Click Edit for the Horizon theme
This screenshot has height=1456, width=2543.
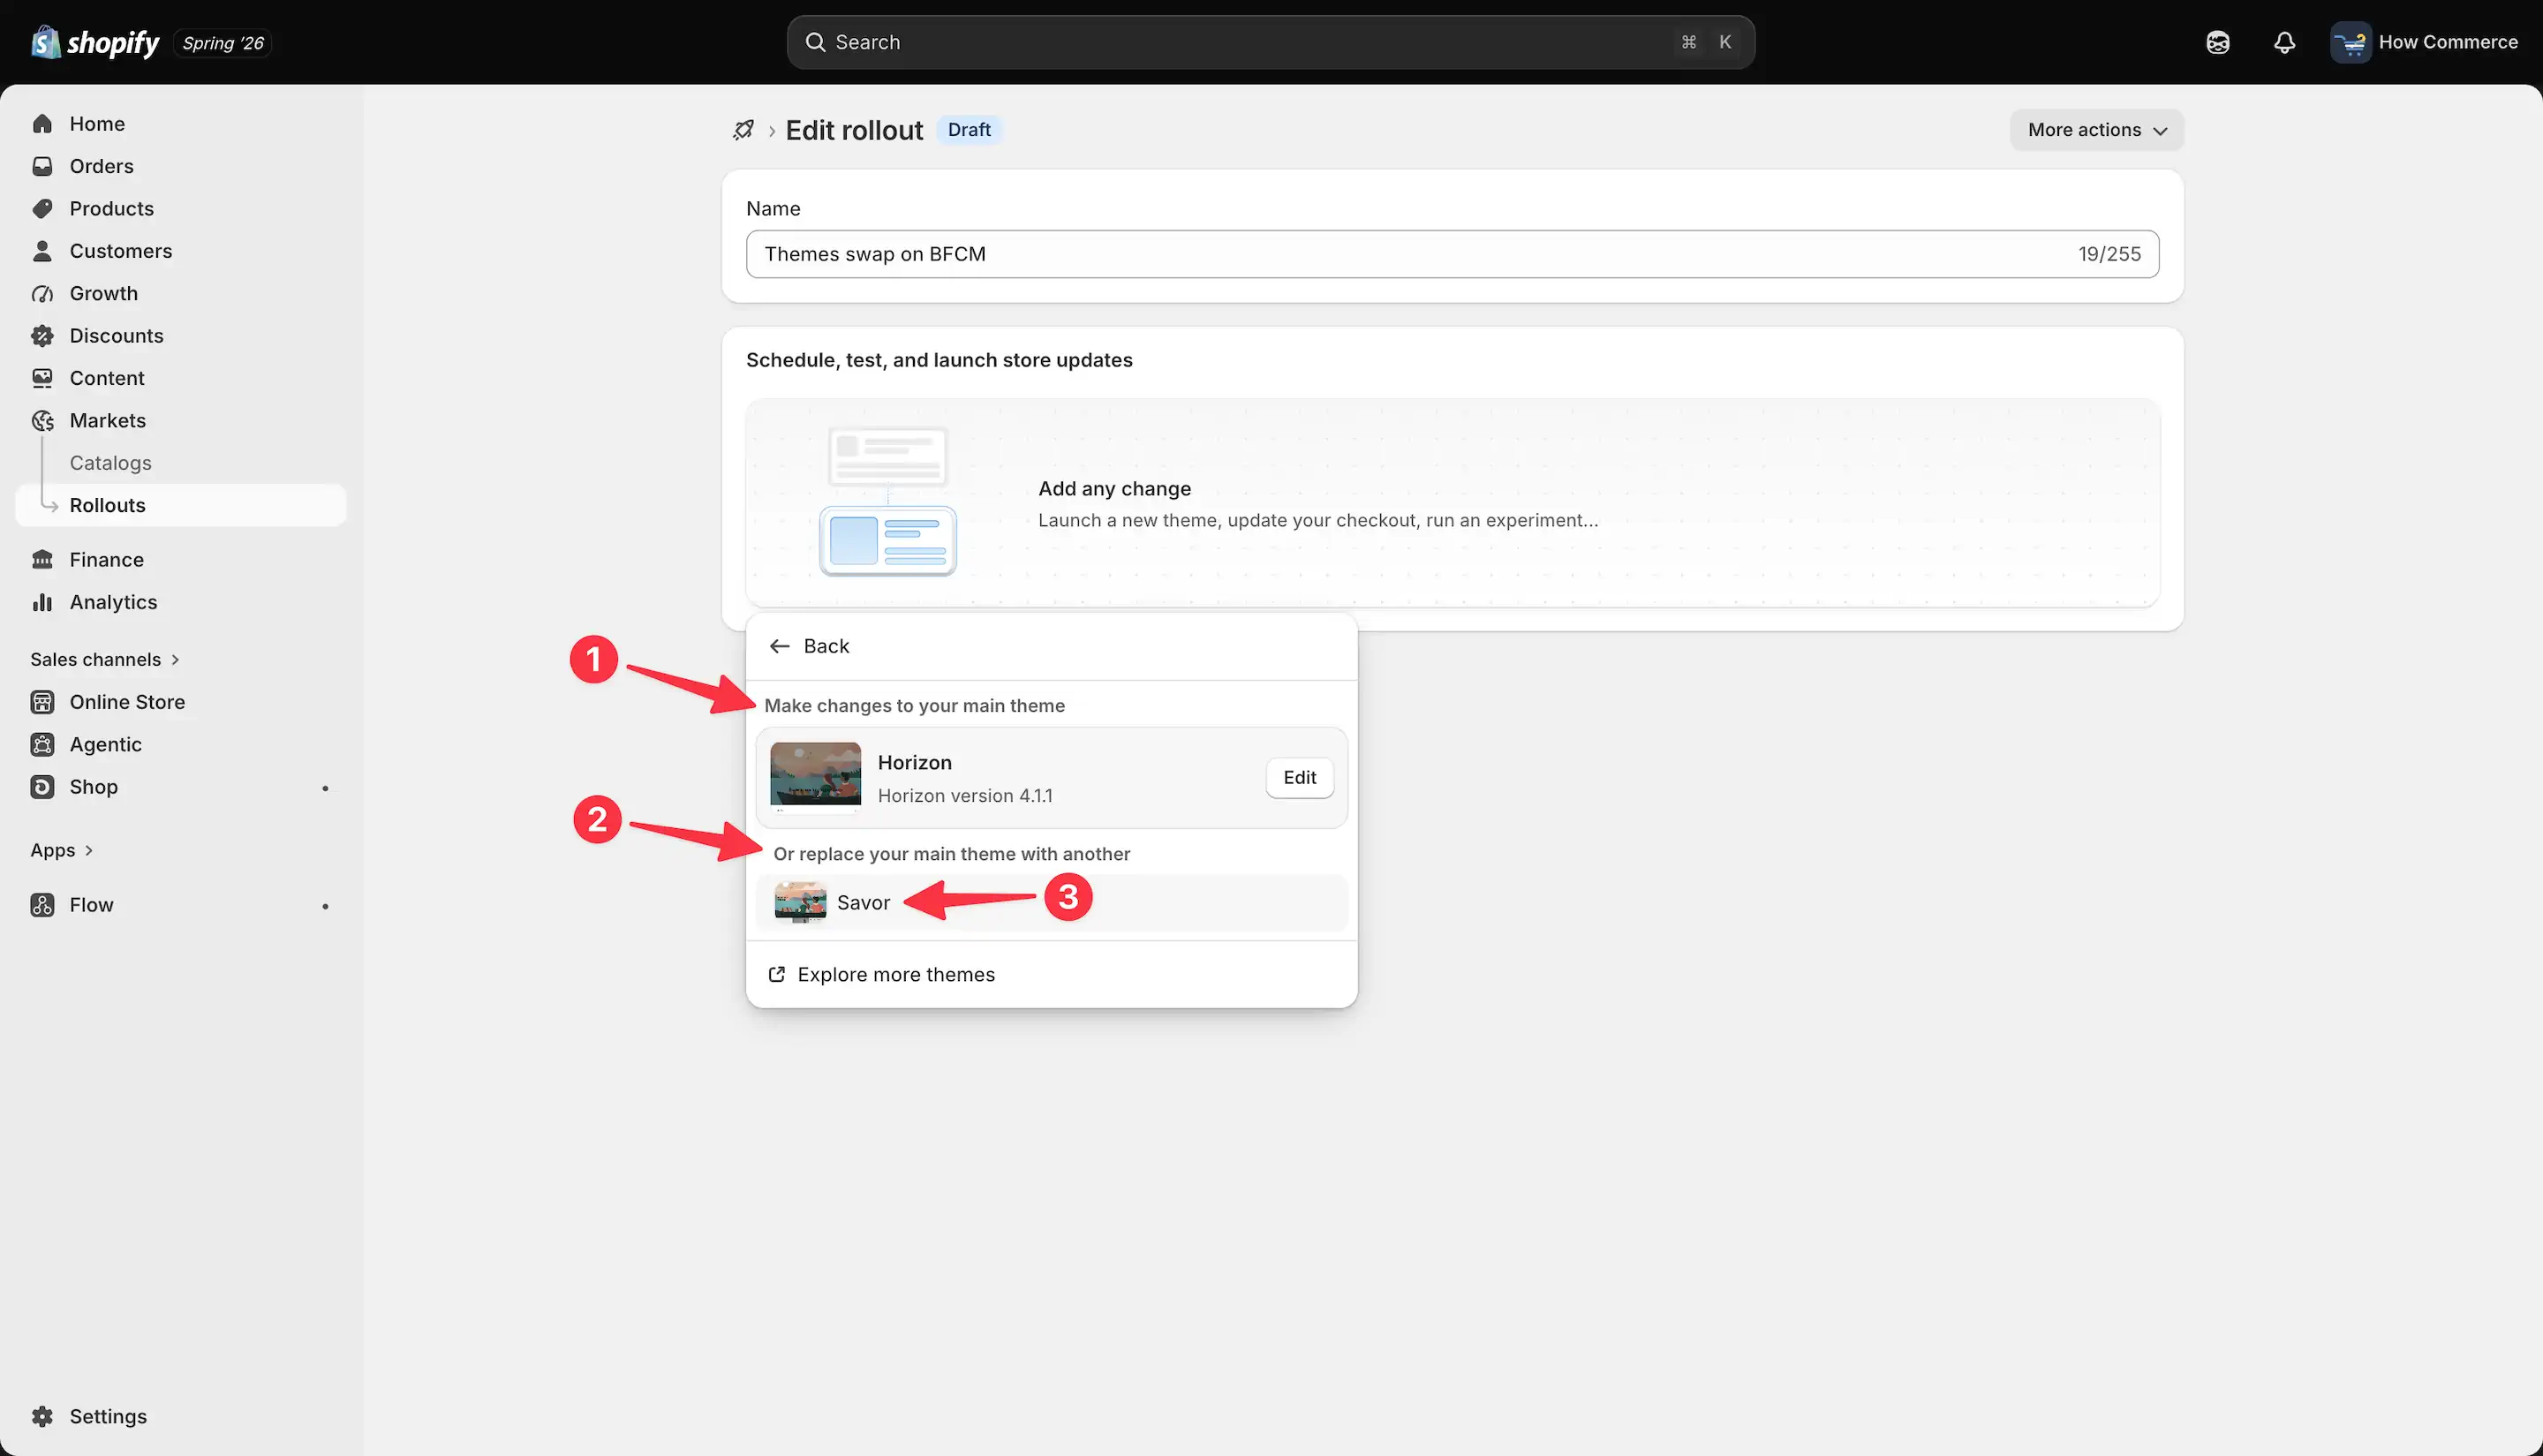tap(1299, 778)
